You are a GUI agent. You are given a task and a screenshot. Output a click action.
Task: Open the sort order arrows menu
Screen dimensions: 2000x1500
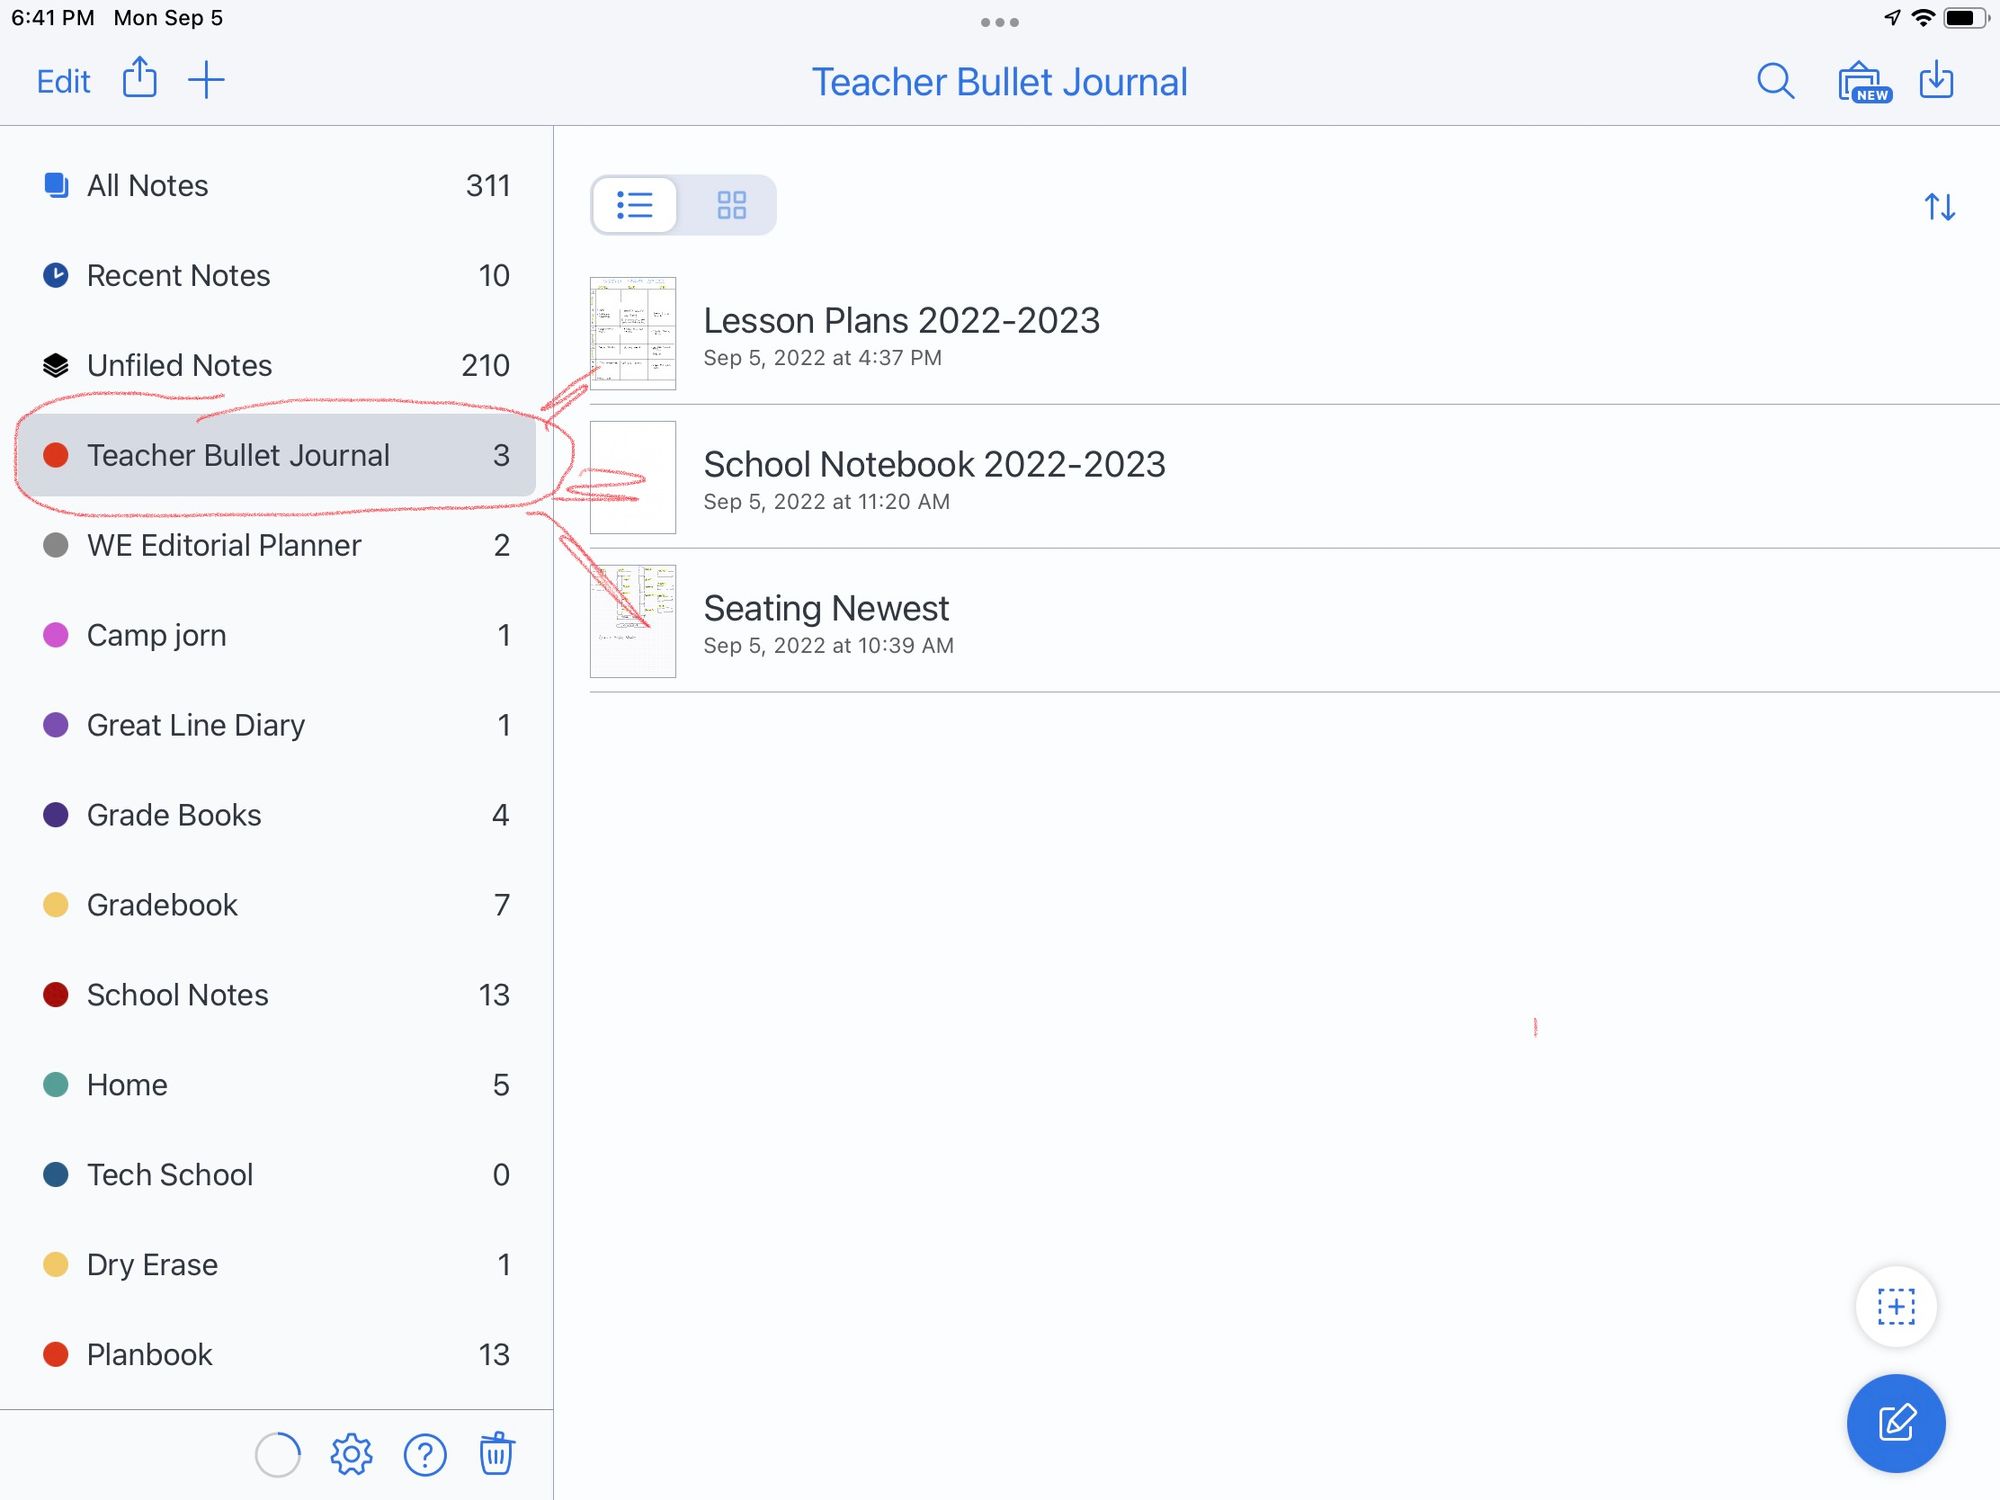click(1939, 207)
